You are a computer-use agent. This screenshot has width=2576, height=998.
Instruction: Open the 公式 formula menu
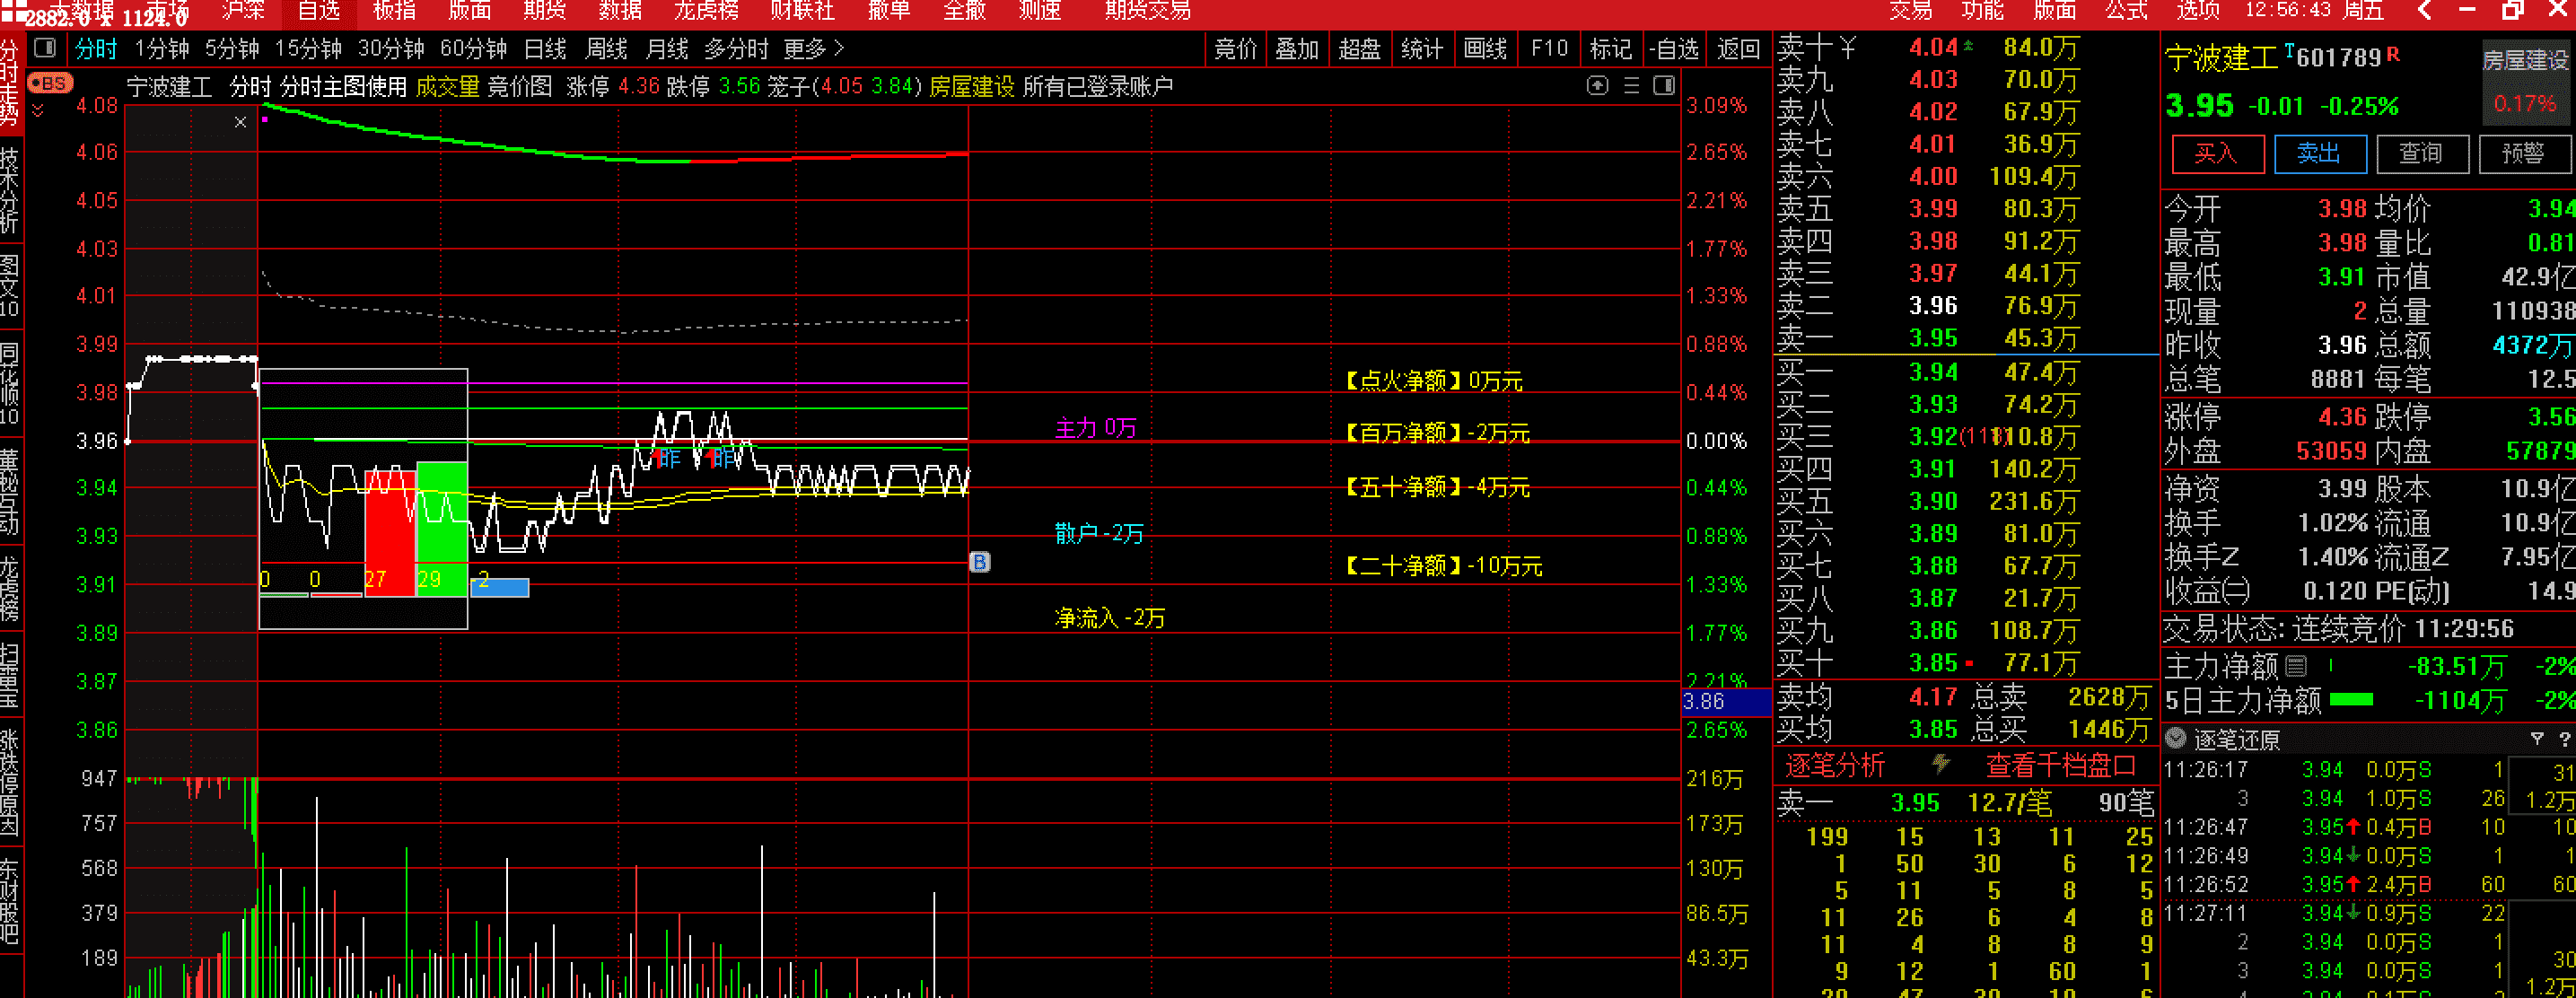(x=2127, y=11)
